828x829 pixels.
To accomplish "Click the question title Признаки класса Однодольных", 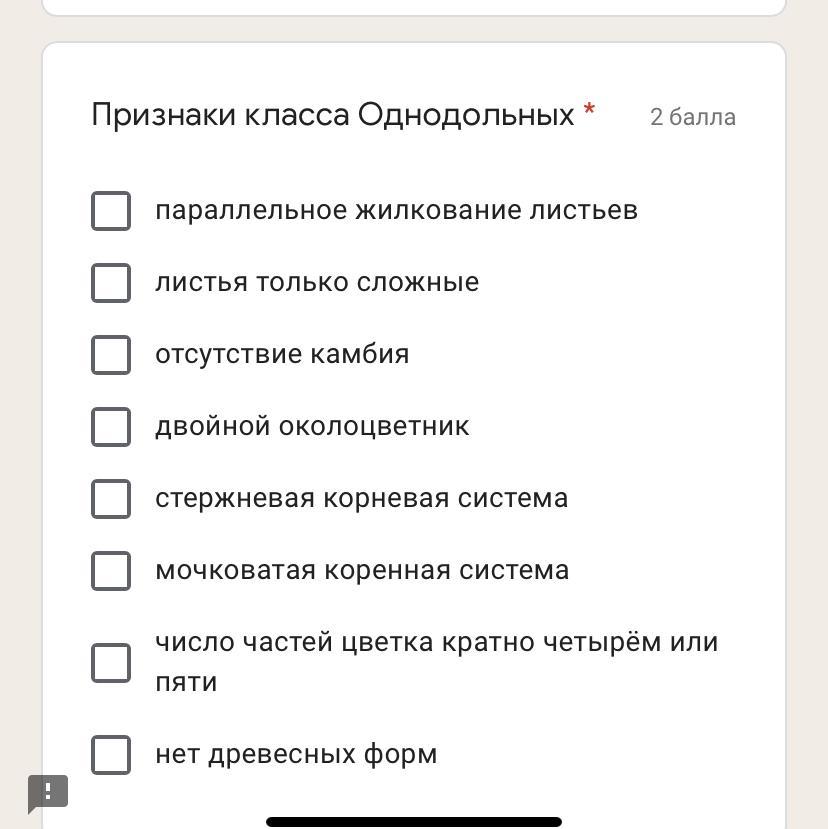I will point(333,115).
